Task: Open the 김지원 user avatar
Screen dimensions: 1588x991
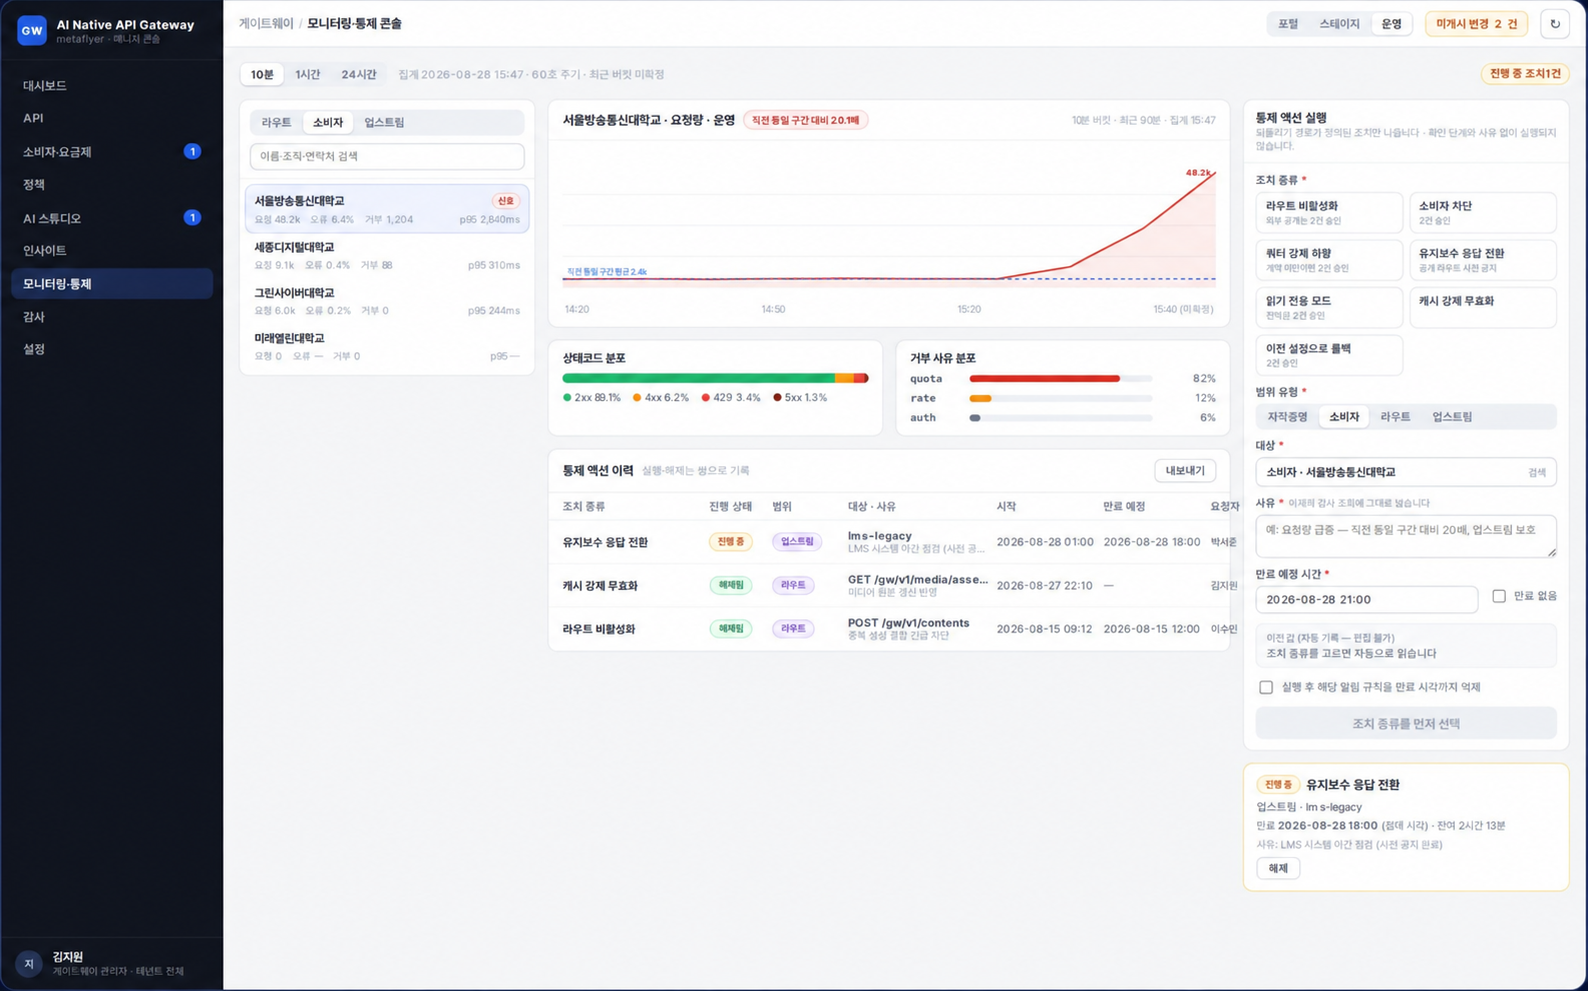Action: (x=29, y=963)
